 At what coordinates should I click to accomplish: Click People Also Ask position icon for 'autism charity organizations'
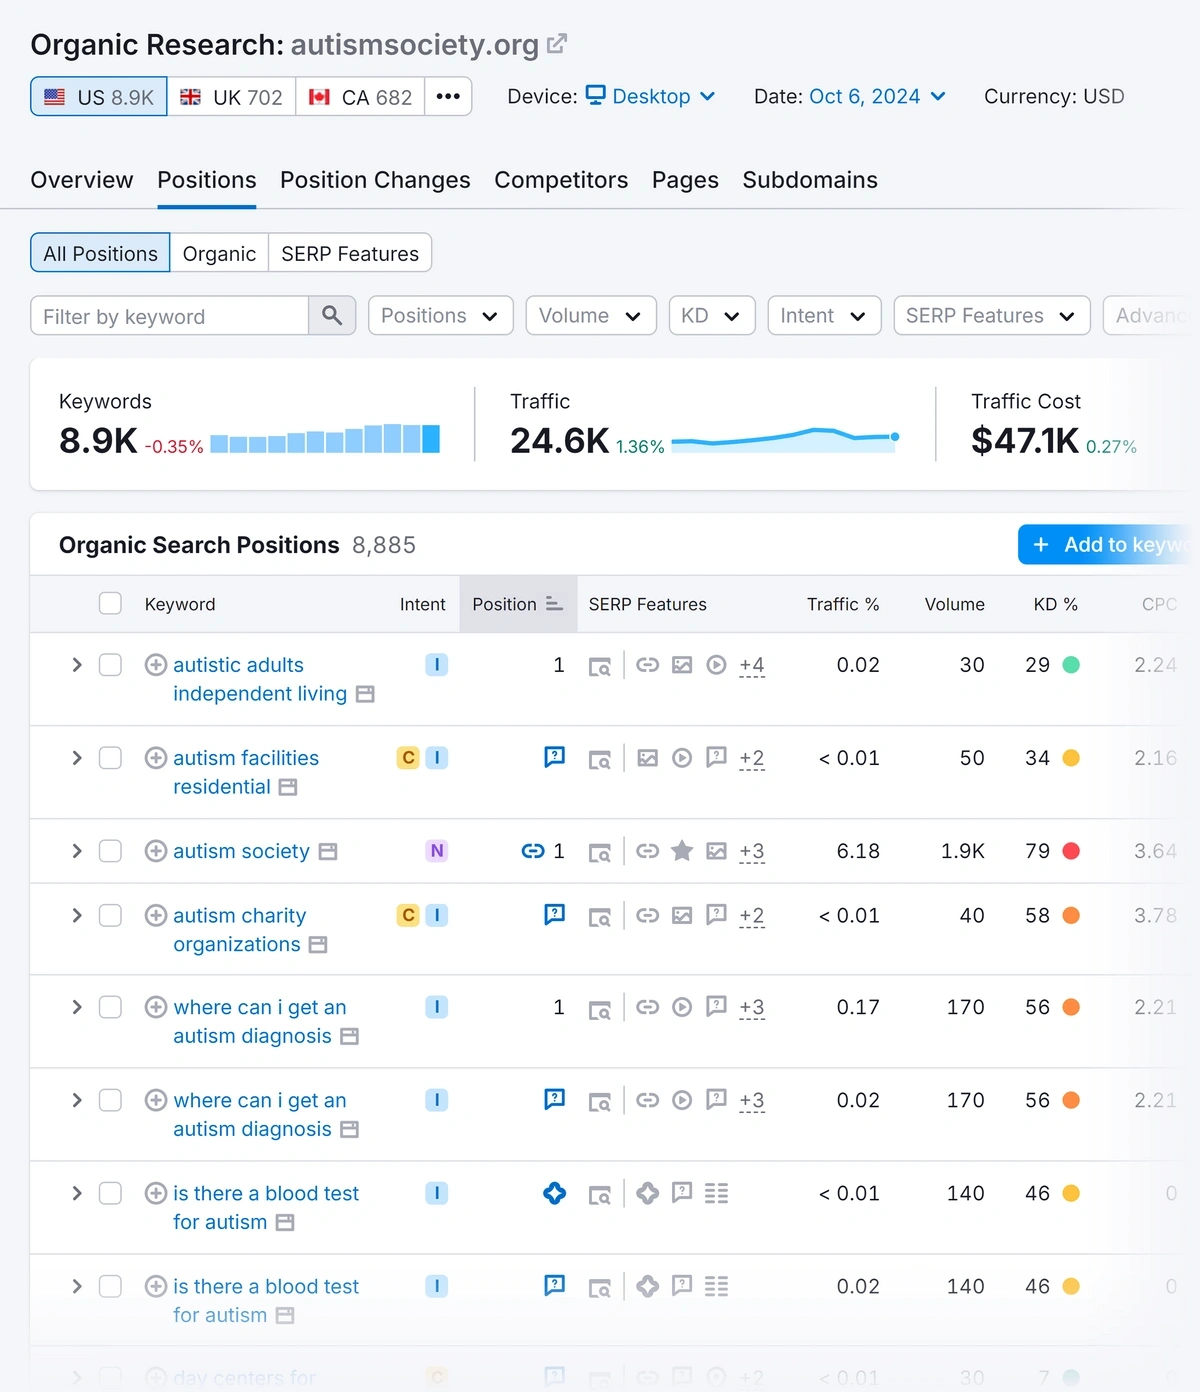click(x=554, y=914)
